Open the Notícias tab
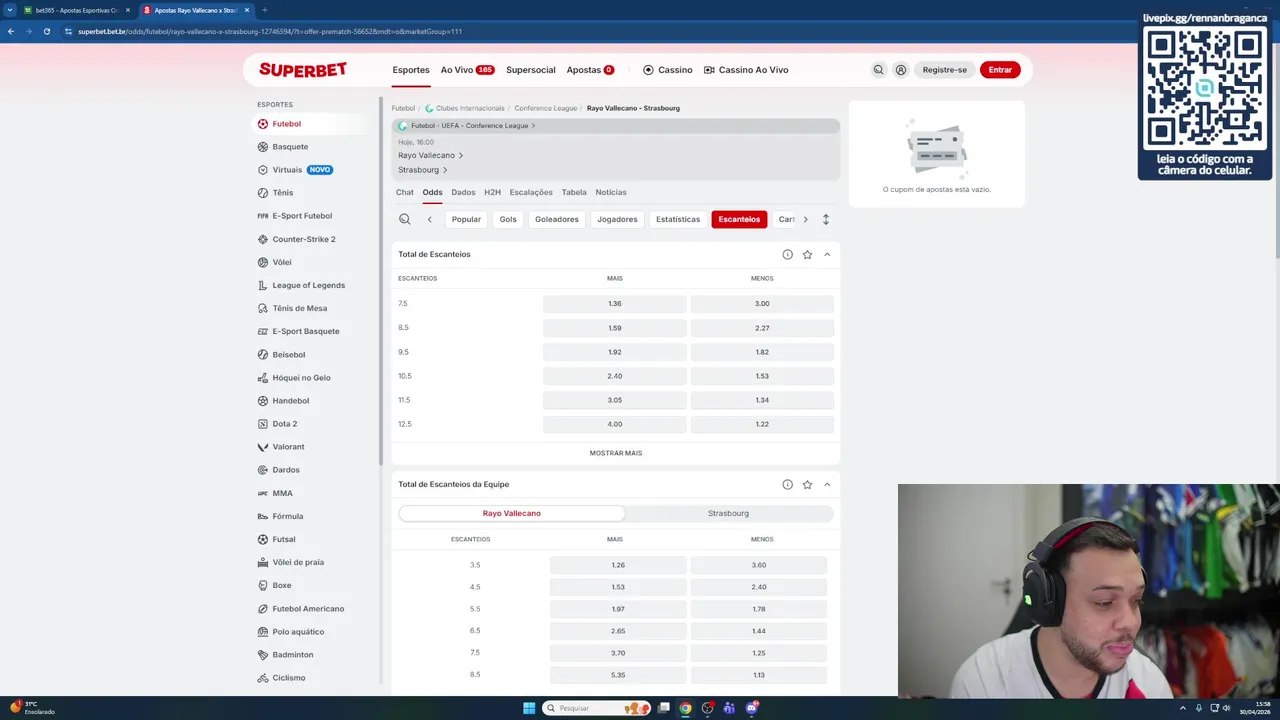This screenshot has width=1280, height=720. (x=611, y=192)
